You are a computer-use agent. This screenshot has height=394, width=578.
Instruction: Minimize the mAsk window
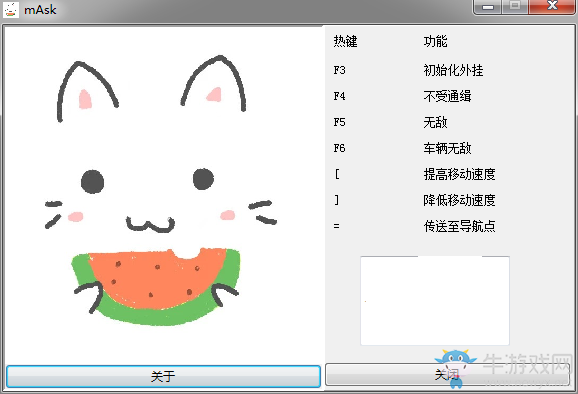click(x=488, y=6)
